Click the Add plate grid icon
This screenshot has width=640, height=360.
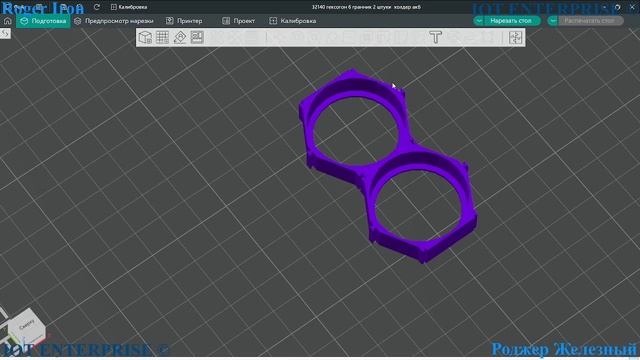162,38
